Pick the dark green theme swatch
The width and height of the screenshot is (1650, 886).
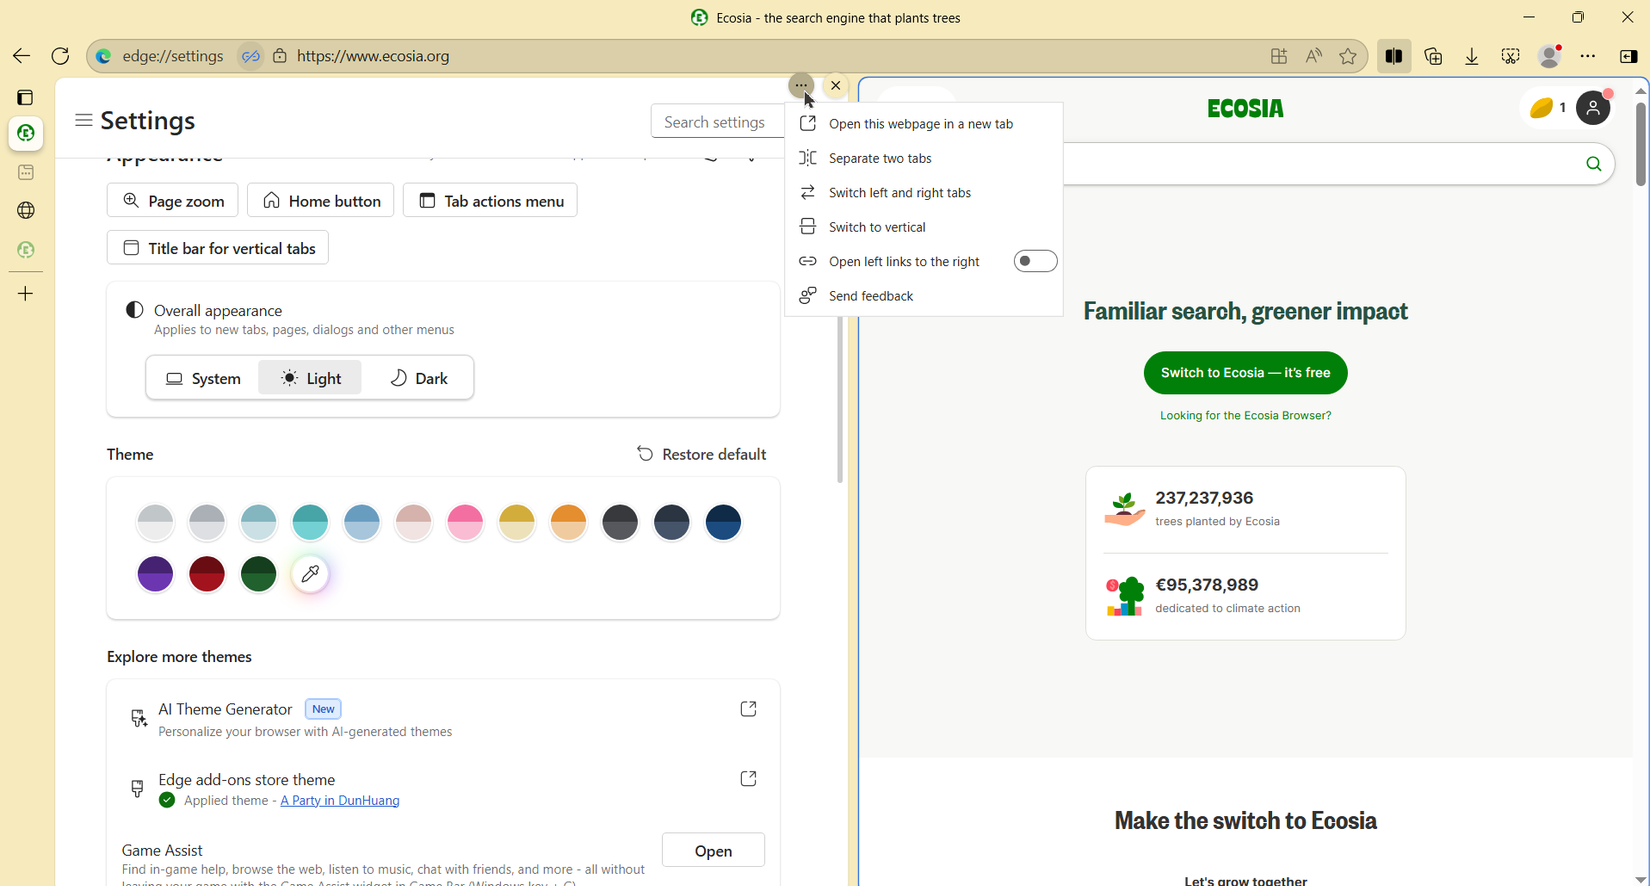pyautogui.click(x=259, y=574)
